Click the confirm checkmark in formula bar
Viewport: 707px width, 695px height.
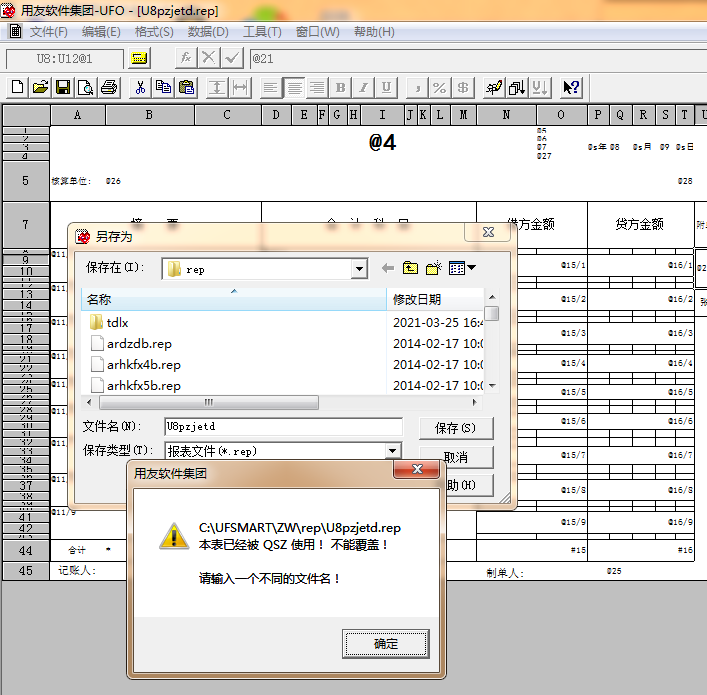tap(232, 58)
